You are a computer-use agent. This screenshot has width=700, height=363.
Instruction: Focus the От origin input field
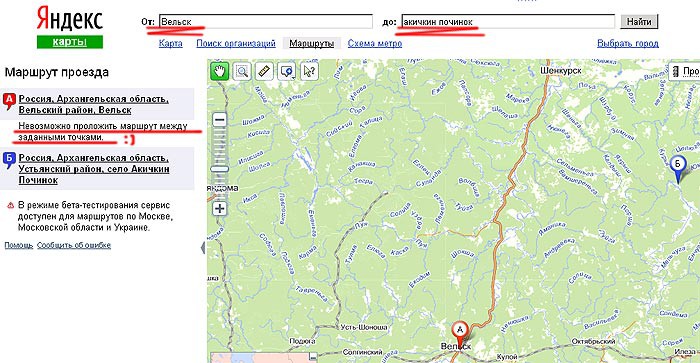click(265, 21)
